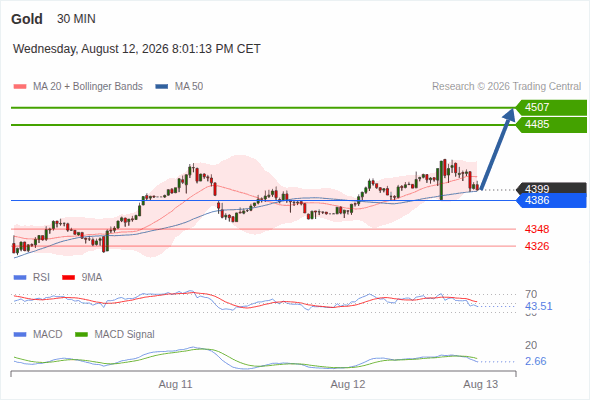Screen dimensions: 590x400
Task: Select the 4485 resistance price tag
Action: point(551,125)
